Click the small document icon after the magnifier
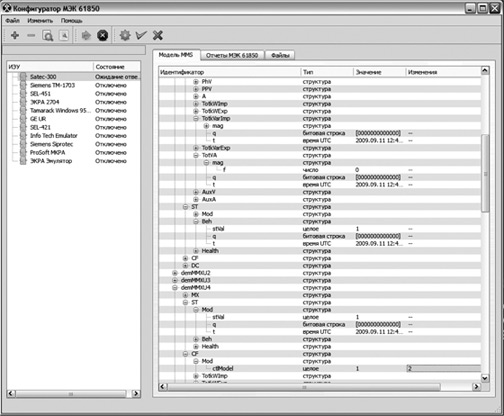 (64, 35)
